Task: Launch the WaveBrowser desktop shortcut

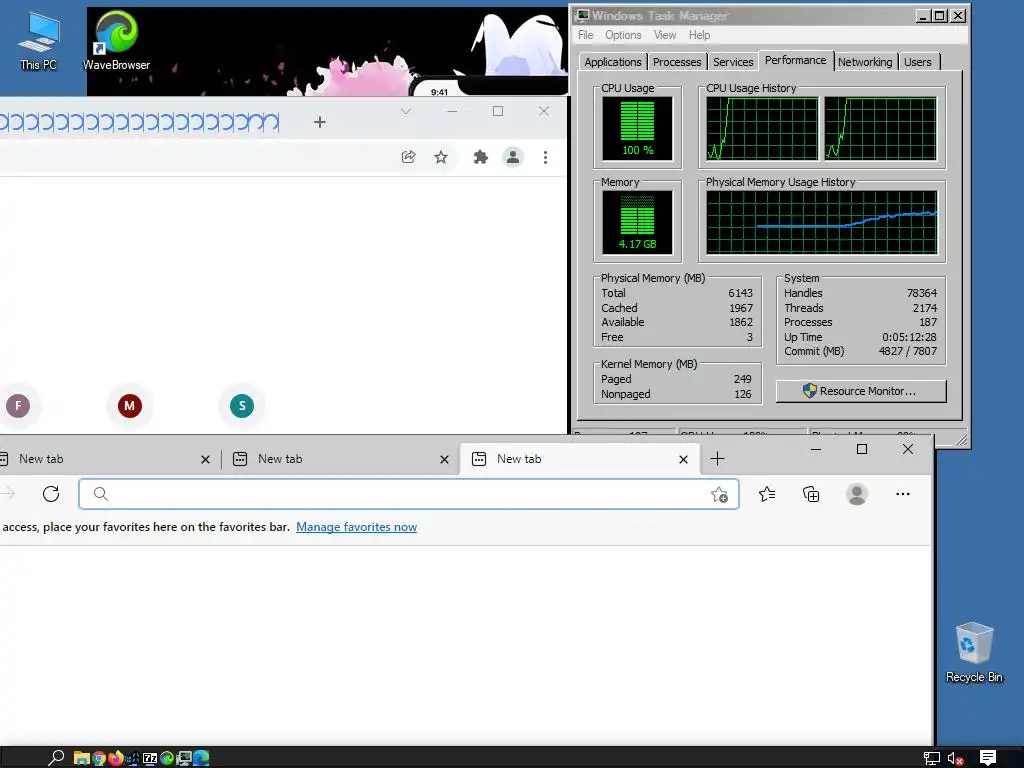Action: click(x=116, y=40)
